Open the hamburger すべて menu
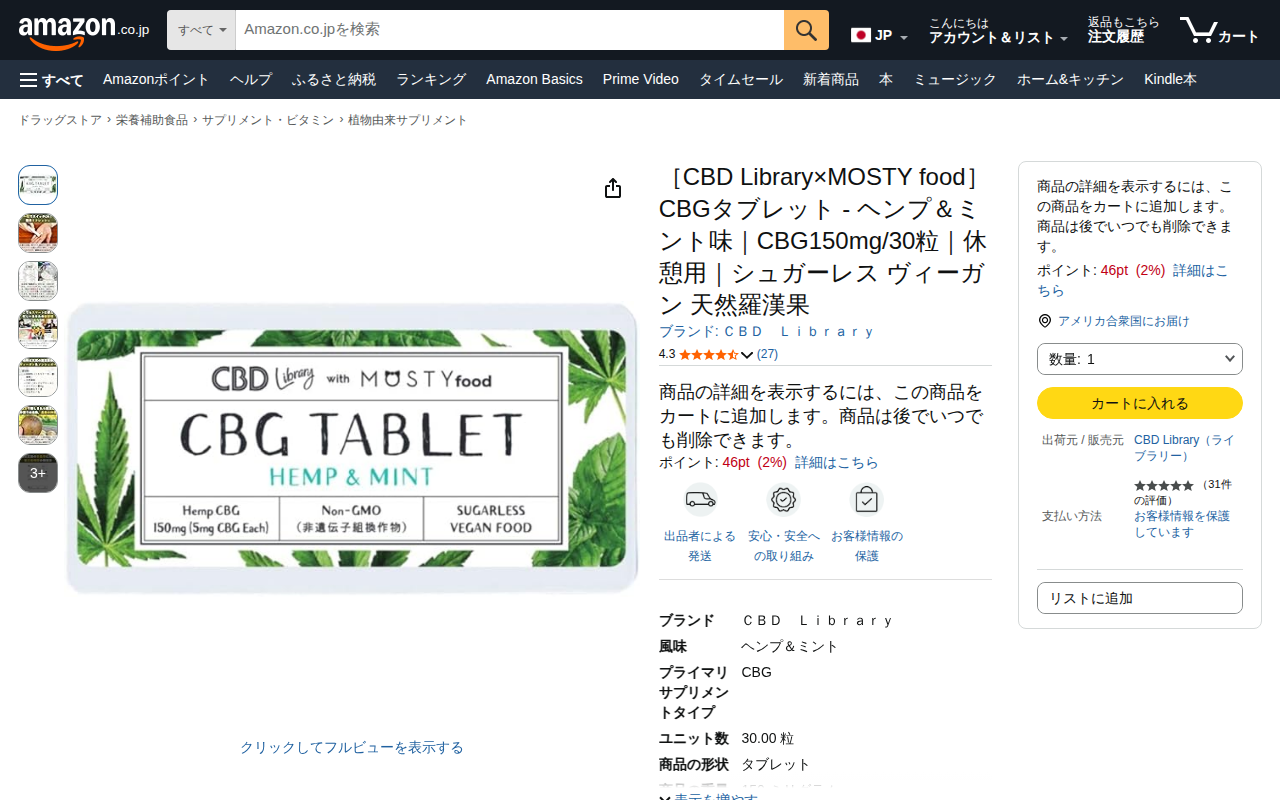Screen dimensions: 1280x800 coord(51,80)
